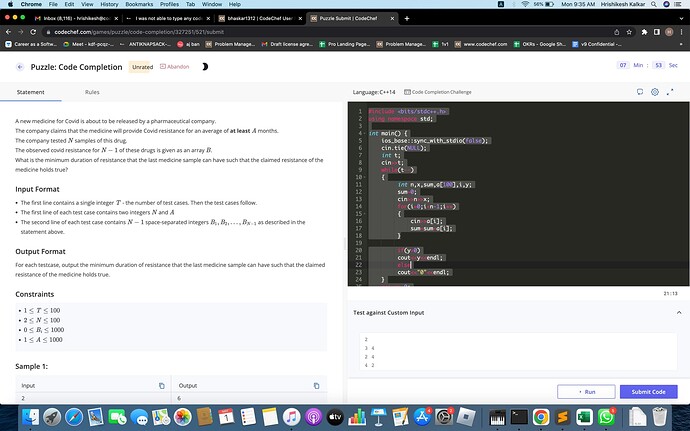
Task: Open Launchpad from the Dock
Action: [x=52, y=416]
